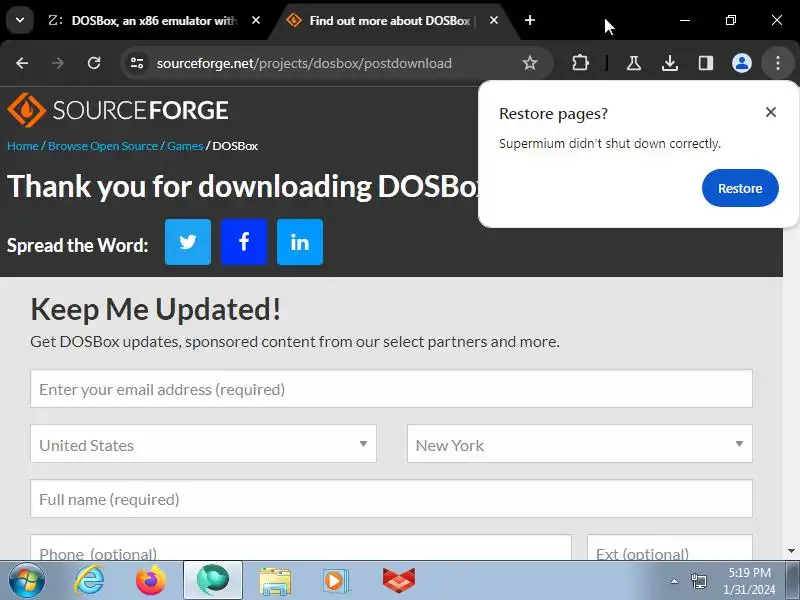Share on LinkedIn

300,242
